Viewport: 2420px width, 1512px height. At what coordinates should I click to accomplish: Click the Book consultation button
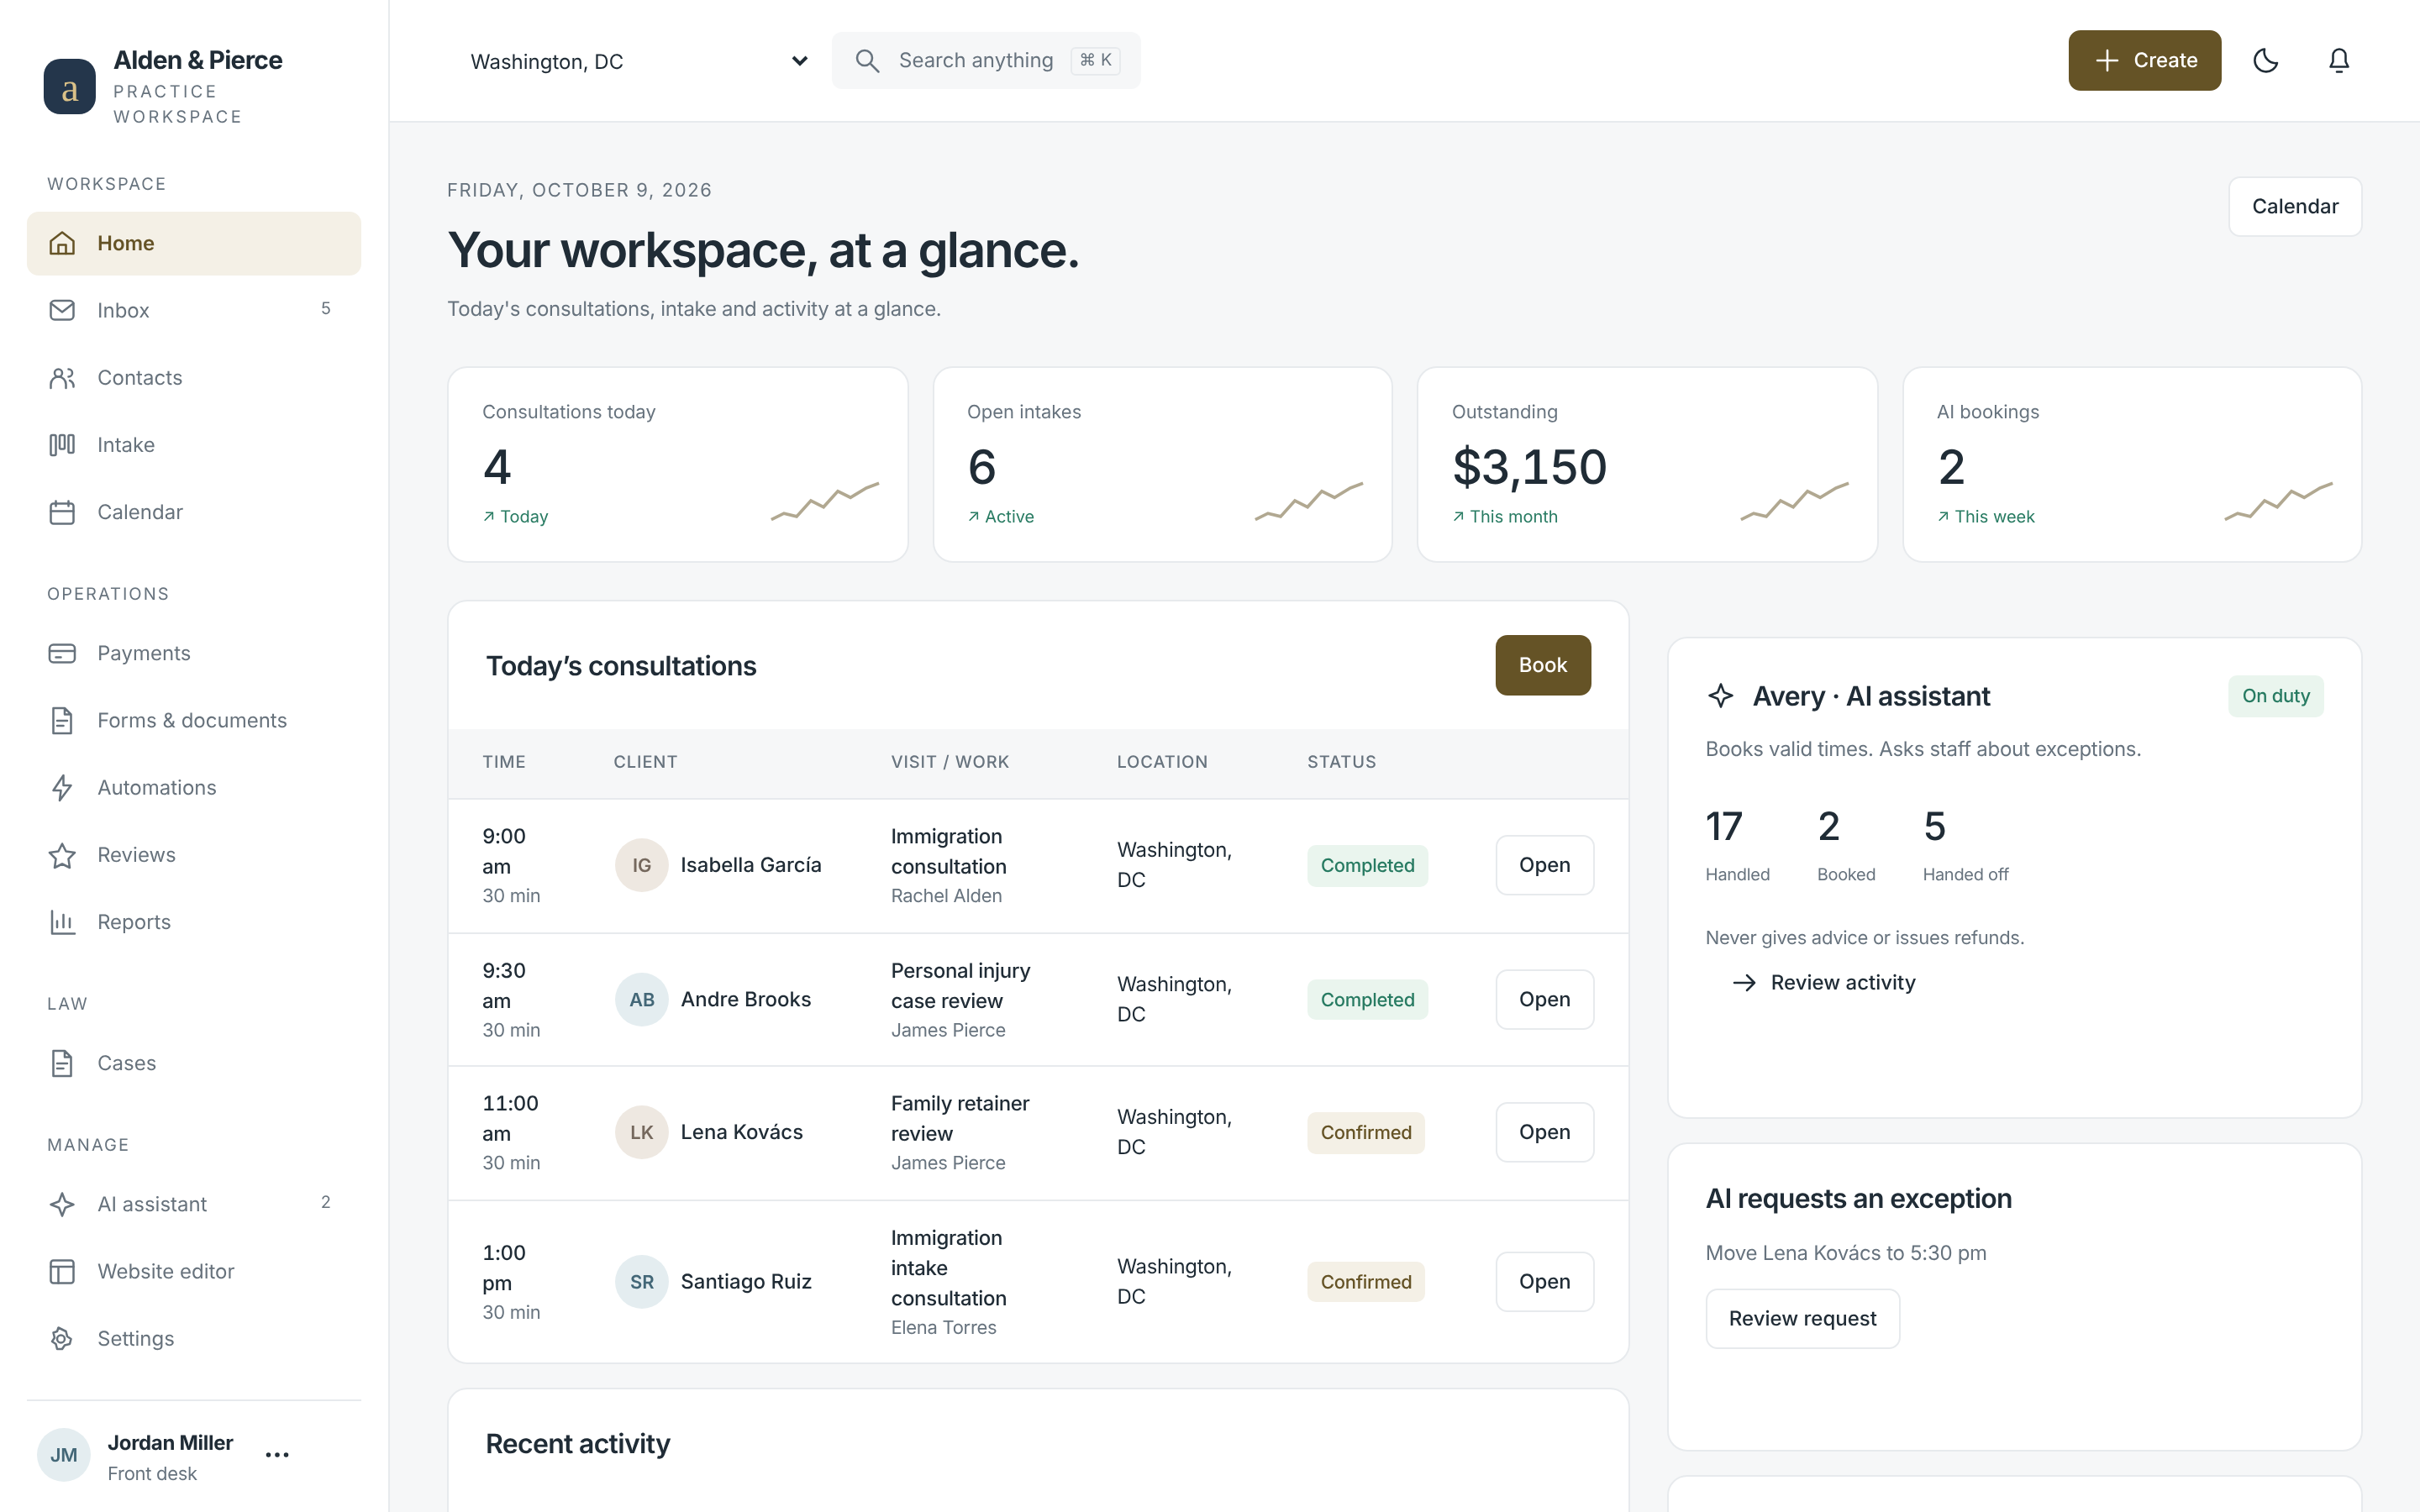(1542, 665)
